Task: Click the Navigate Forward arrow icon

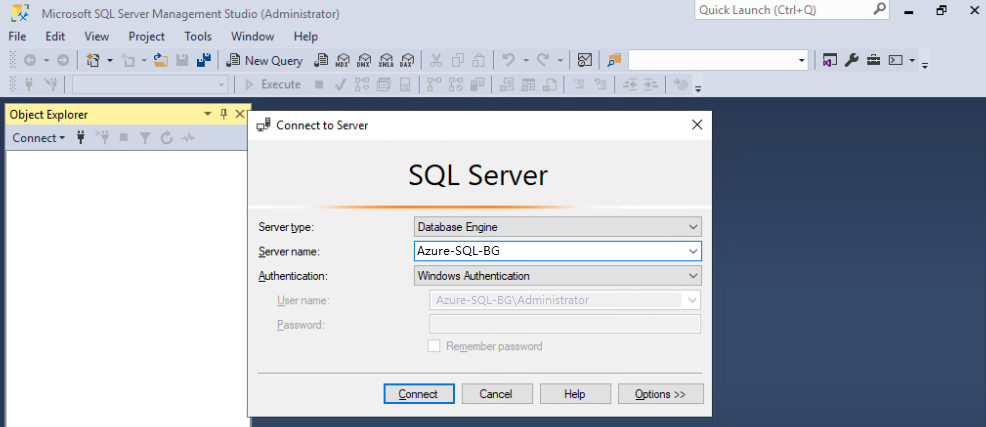Action: [63, 60]
